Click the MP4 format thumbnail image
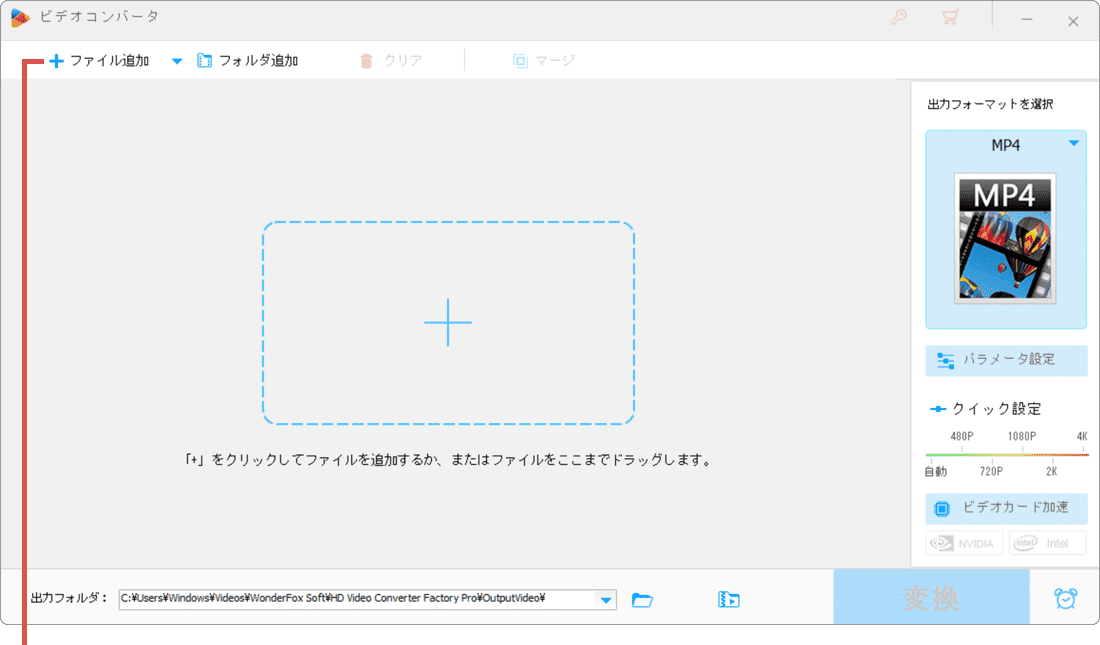Screen dimensions: 1100x645 (1004, 238)
